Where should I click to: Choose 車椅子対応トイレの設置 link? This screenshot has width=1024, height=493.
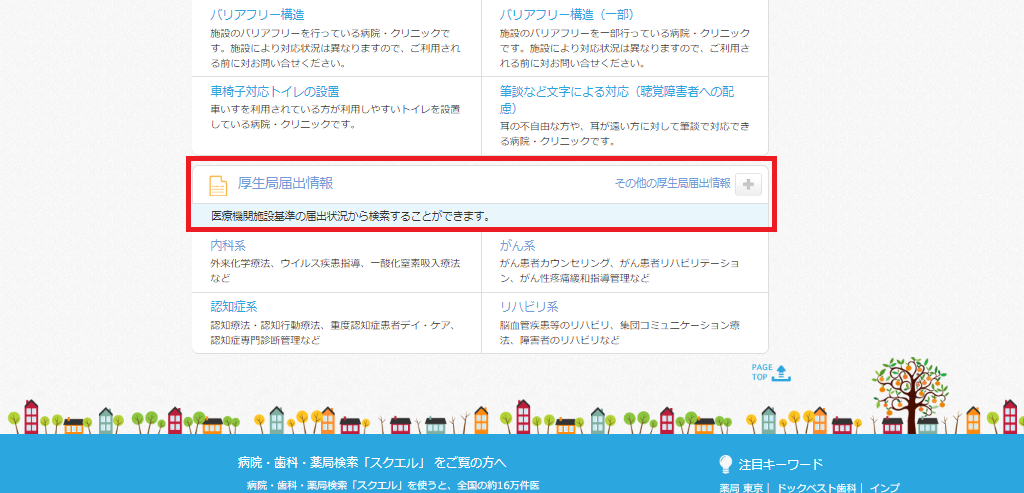tap(275, 92)
